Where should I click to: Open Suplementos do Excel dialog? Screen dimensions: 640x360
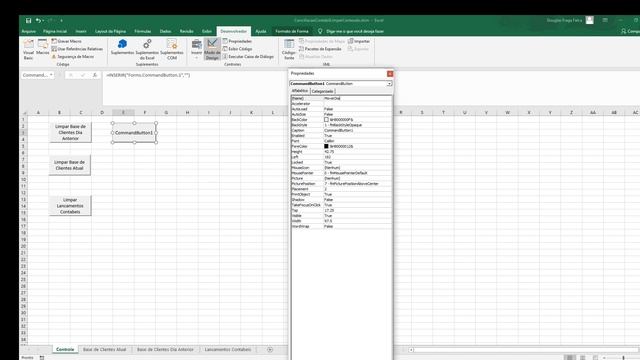pos(147,49)
